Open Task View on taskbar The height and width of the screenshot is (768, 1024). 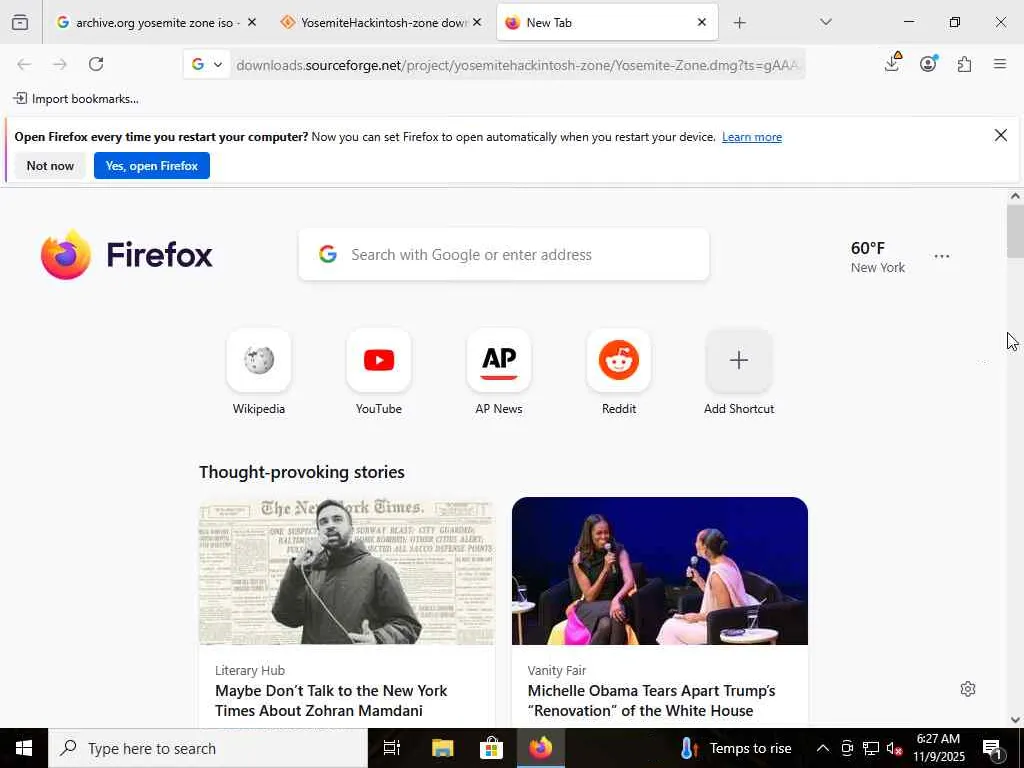pyautogui.click(x=392, y=748)
